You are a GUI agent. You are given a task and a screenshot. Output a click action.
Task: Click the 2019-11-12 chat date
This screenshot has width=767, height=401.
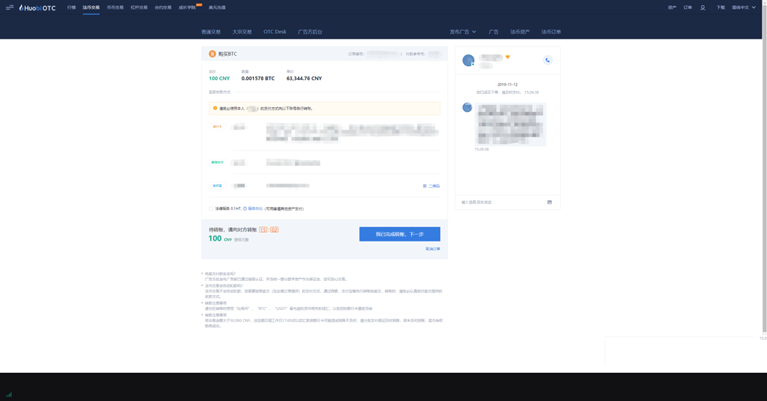[507, 85]
